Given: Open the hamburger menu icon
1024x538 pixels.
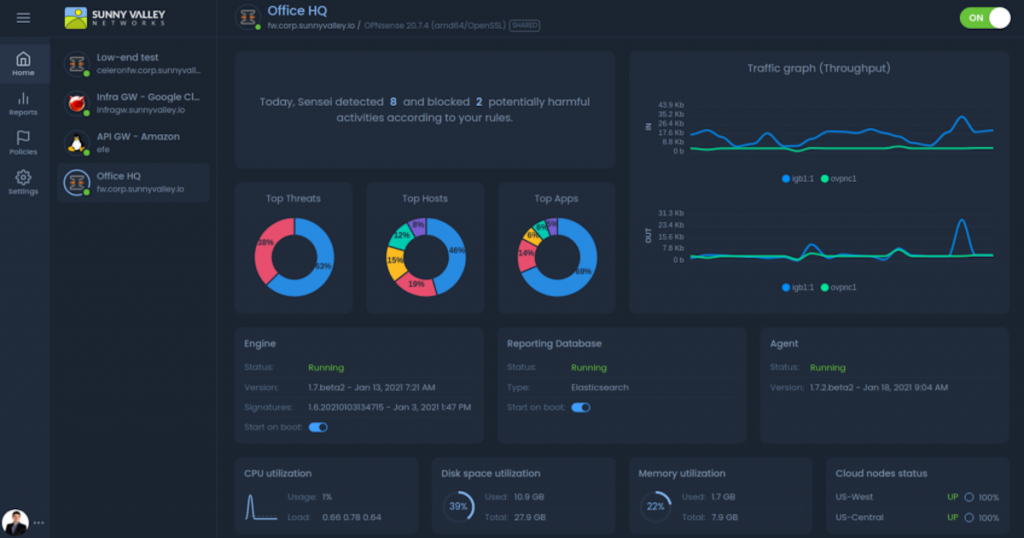Looking at the screenshot, I should tap(23, 18).
